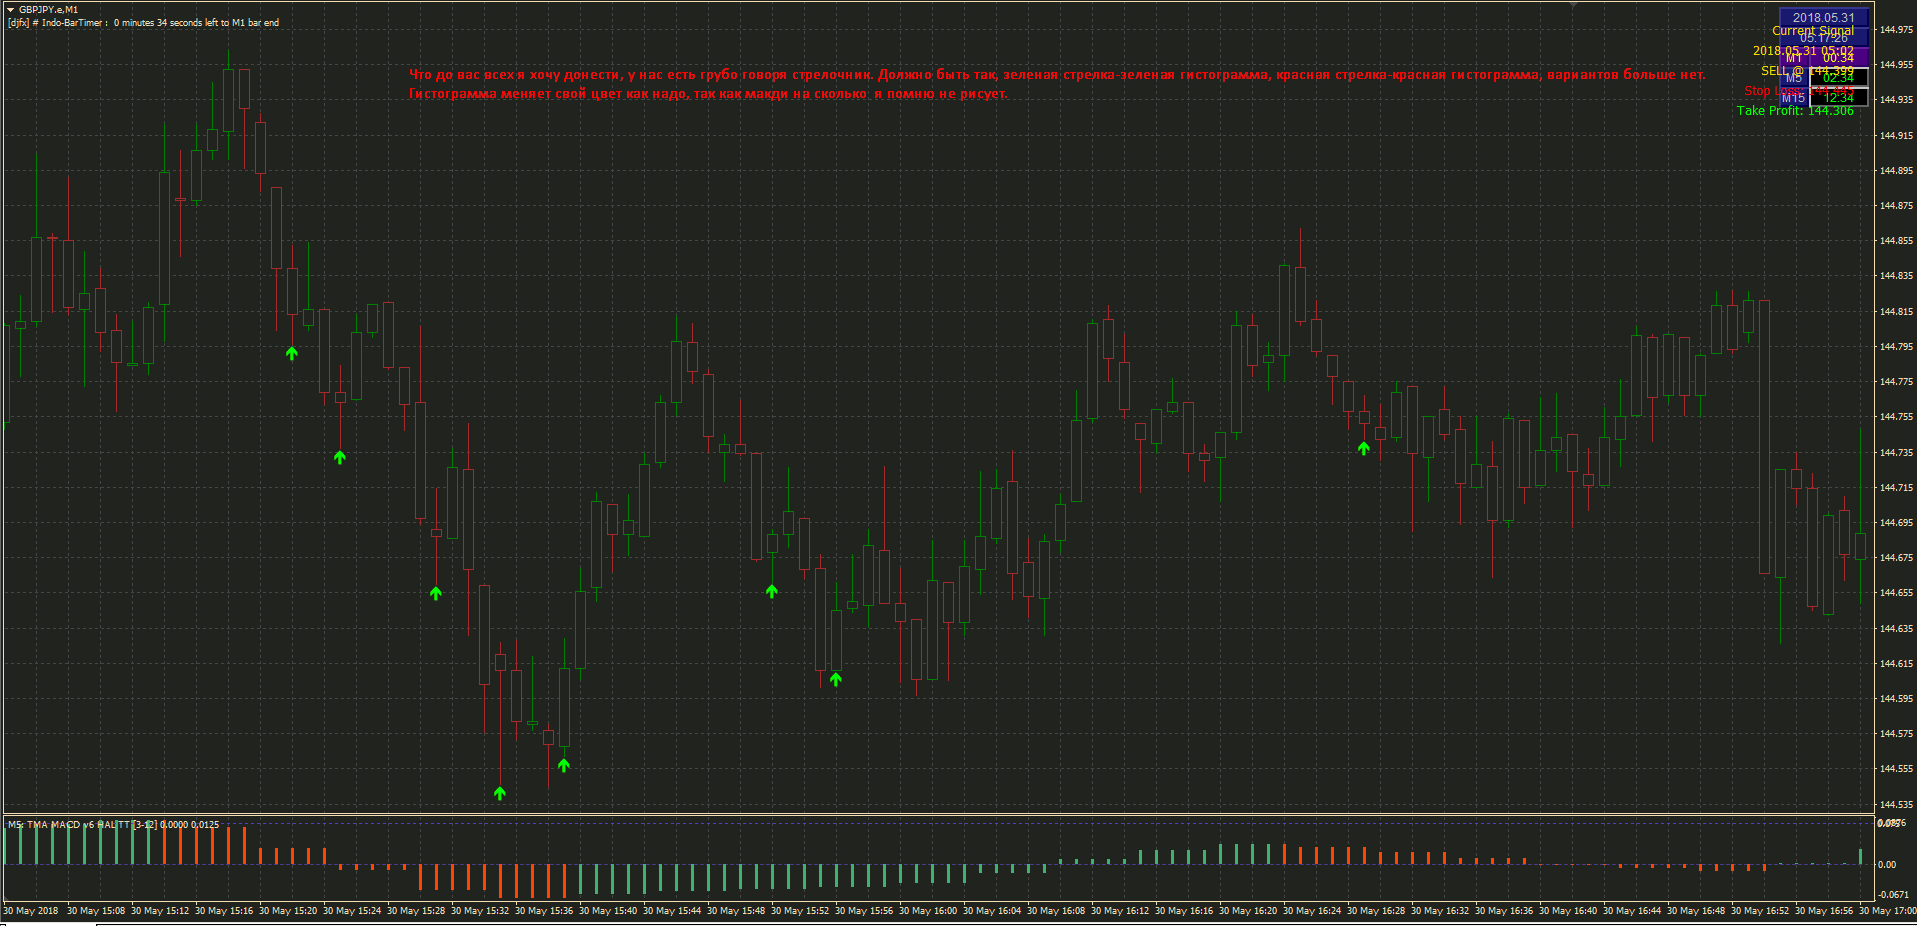This screenshot has width=1917, height=926.
Task: Select the M5 timeframe timer row
Action: [x=1824, y=78]
